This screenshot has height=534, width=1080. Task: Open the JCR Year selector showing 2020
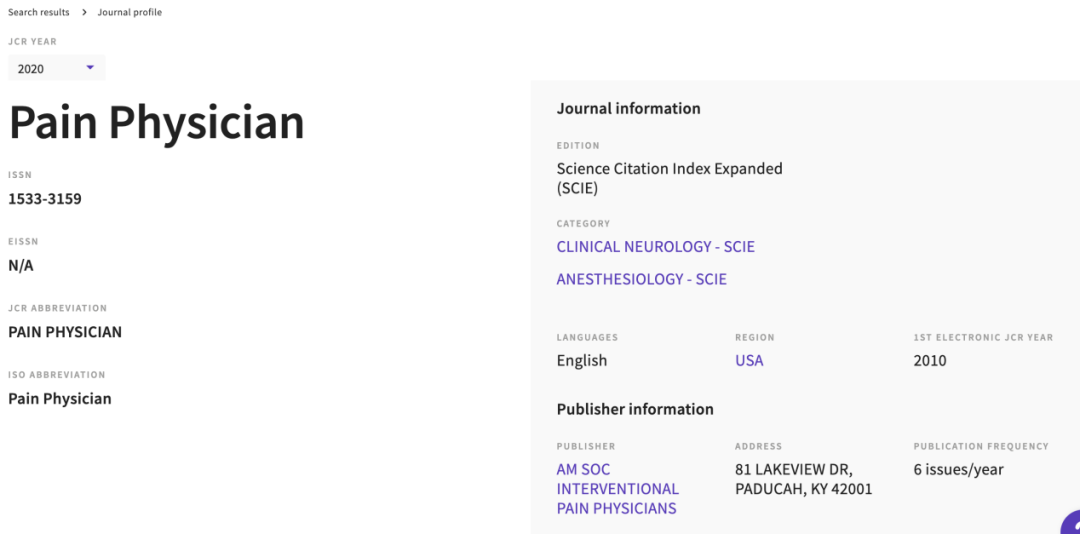pos(56,68)
